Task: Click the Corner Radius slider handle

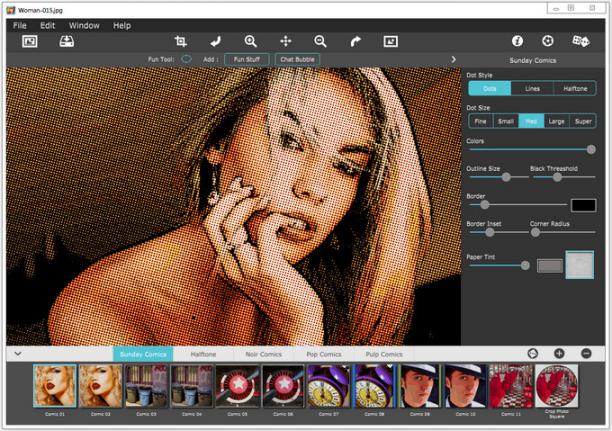Action: pos(535,232)
